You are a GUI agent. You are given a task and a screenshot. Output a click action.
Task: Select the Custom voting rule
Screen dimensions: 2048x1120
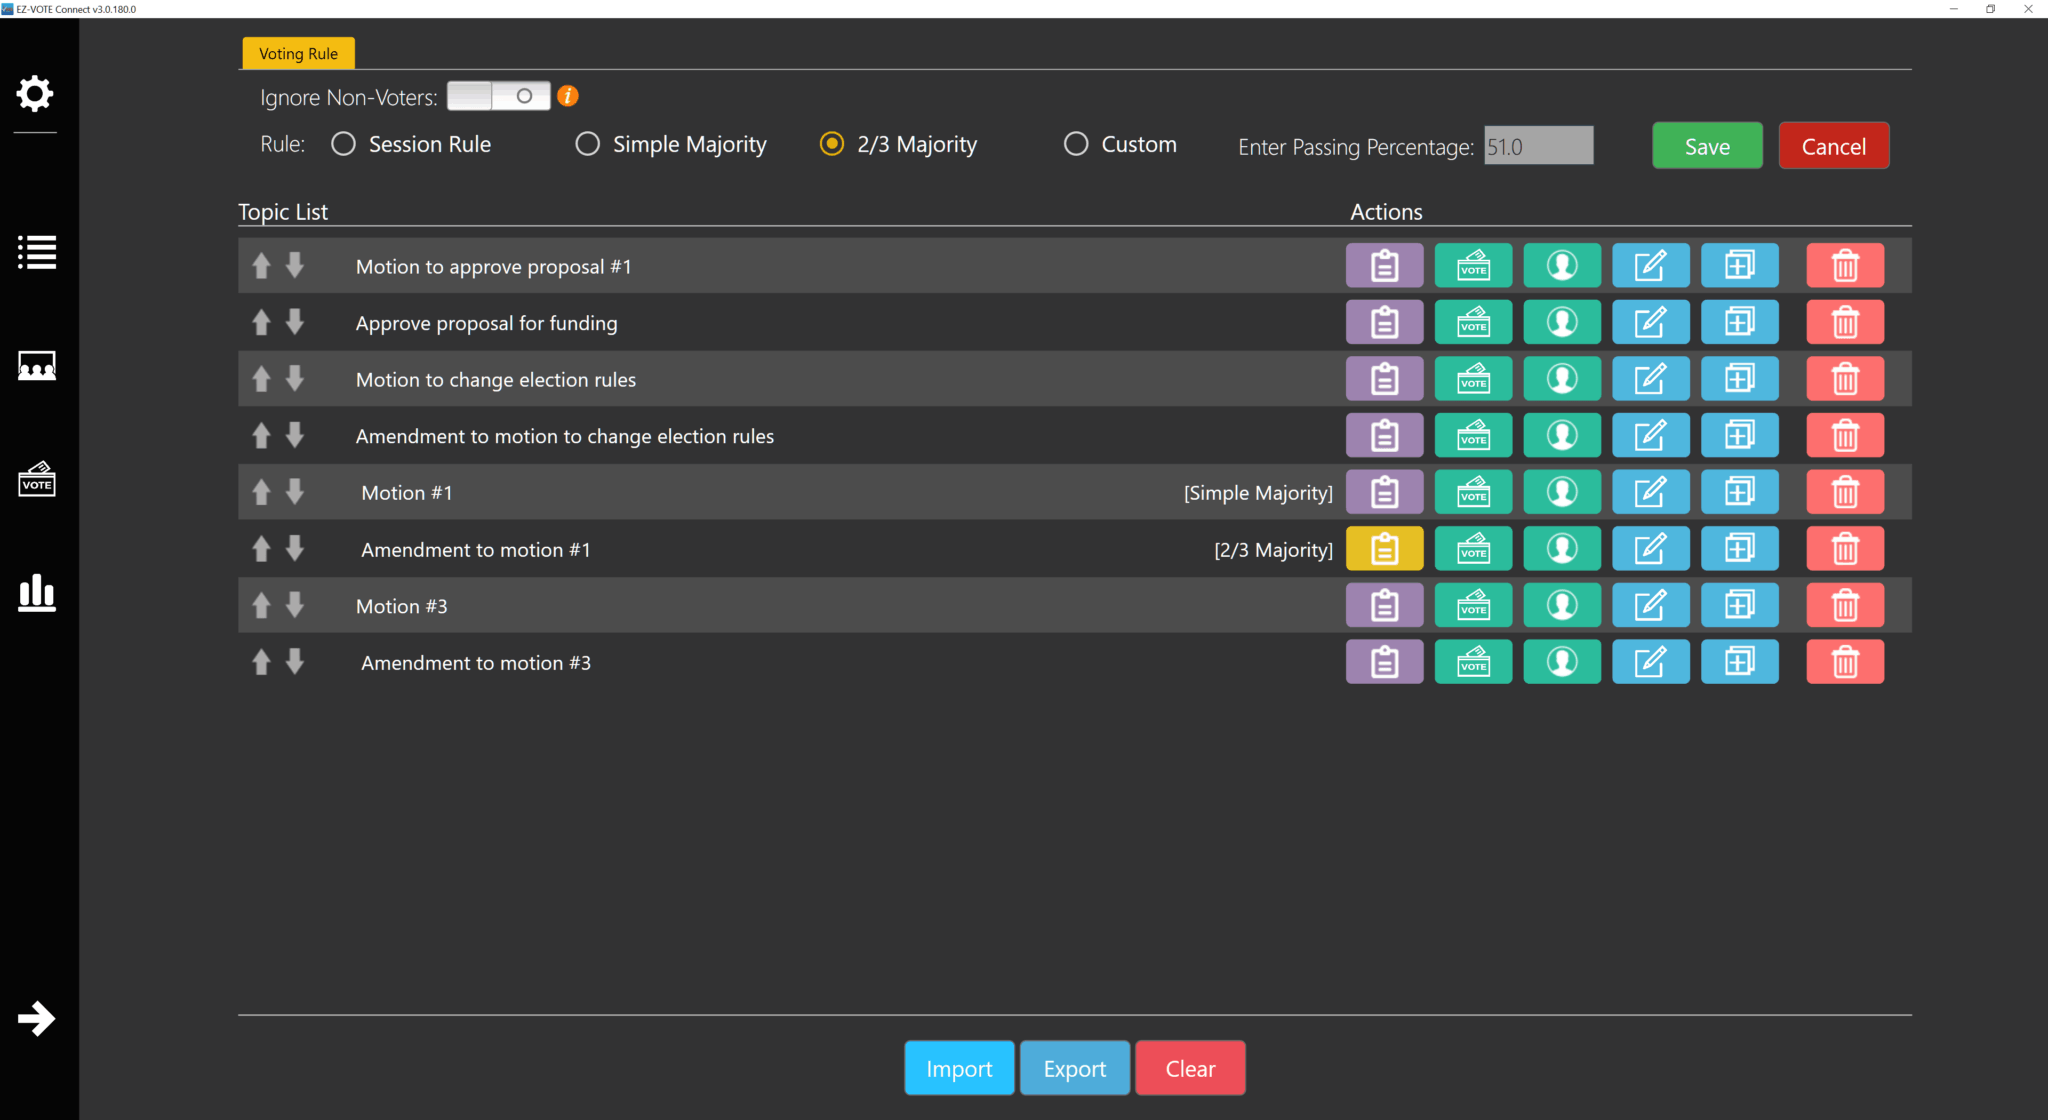pos(1075,144)
